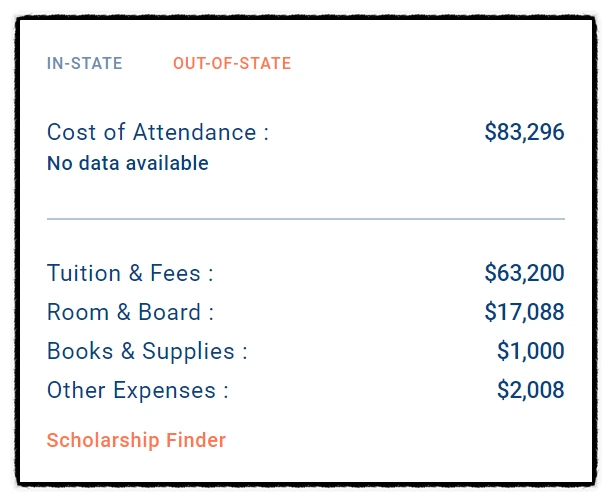
Task: Click the horizontal divider line
Action: [305, 218]
